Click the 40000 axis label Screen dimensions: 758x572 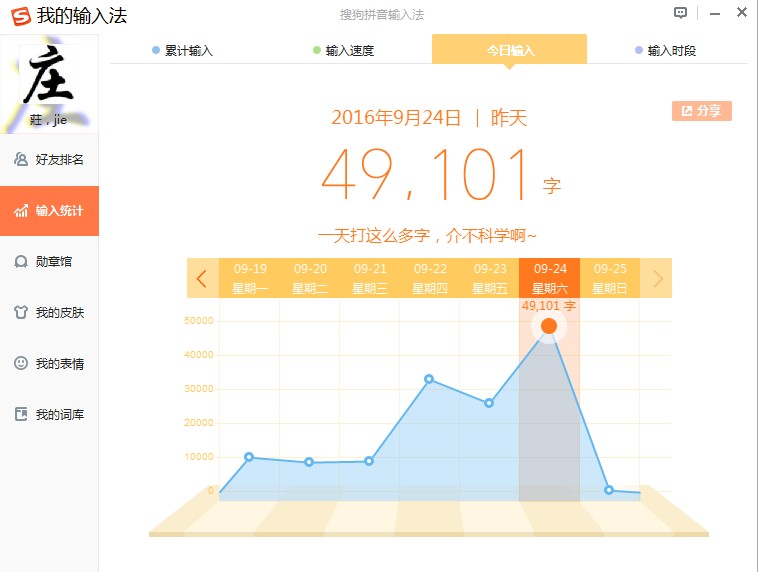(x=199, y=355)
